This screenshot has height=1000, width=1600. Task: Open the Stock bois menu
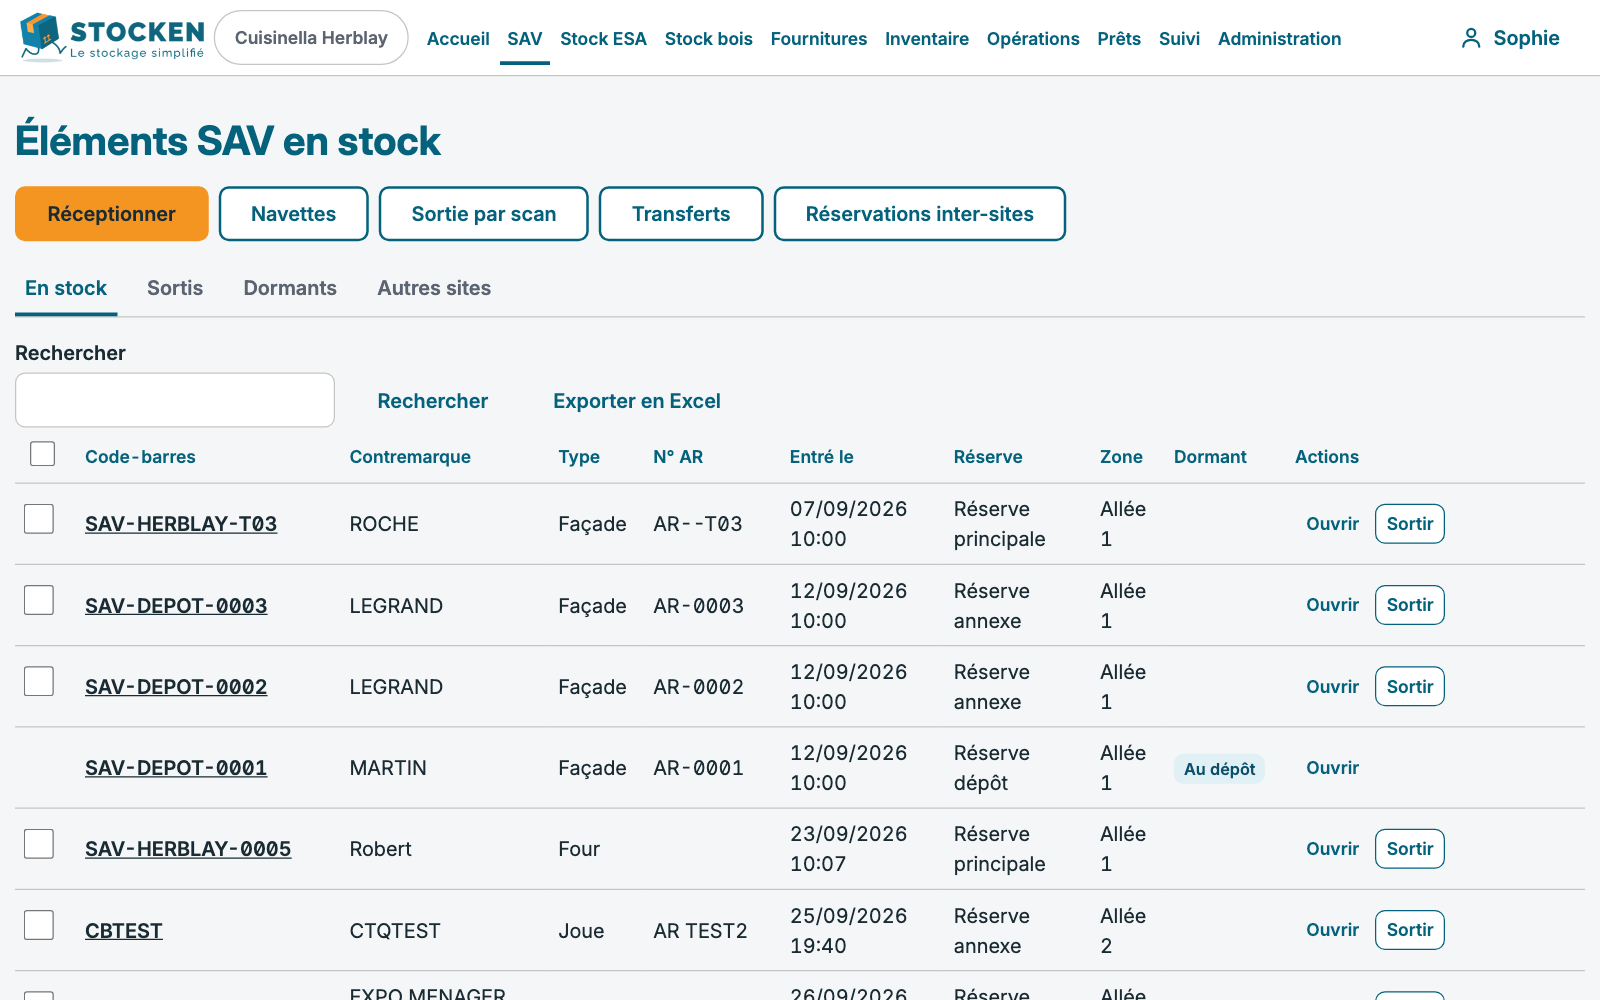708,39
